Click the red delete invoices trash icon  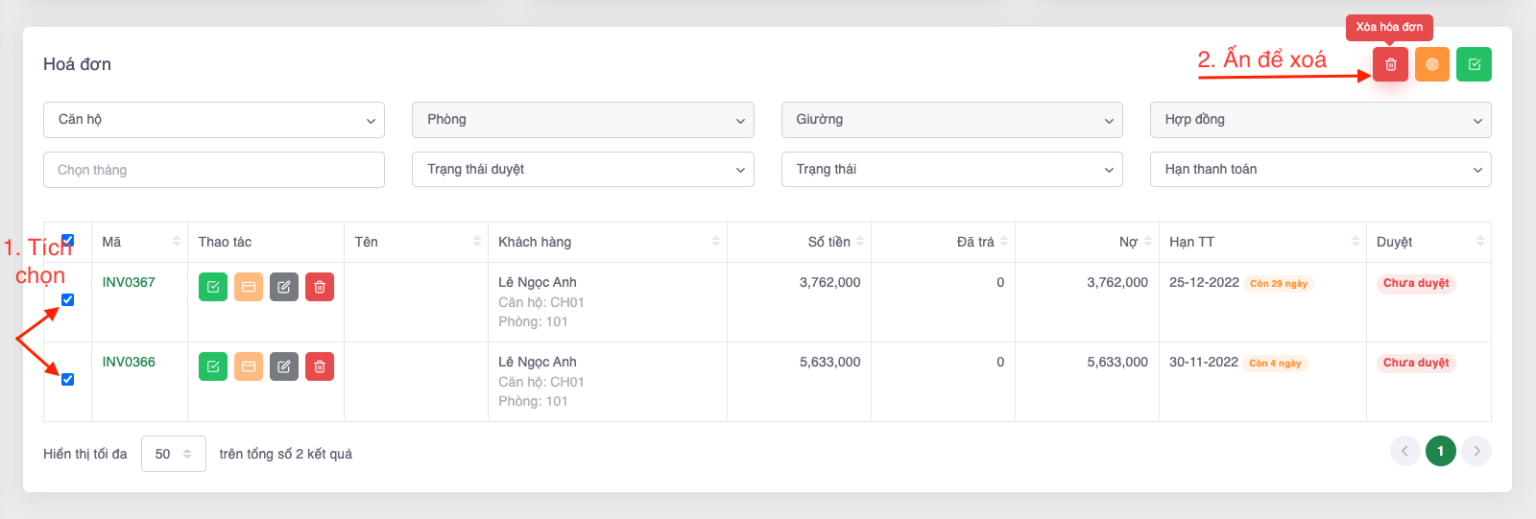point(1390,64)
